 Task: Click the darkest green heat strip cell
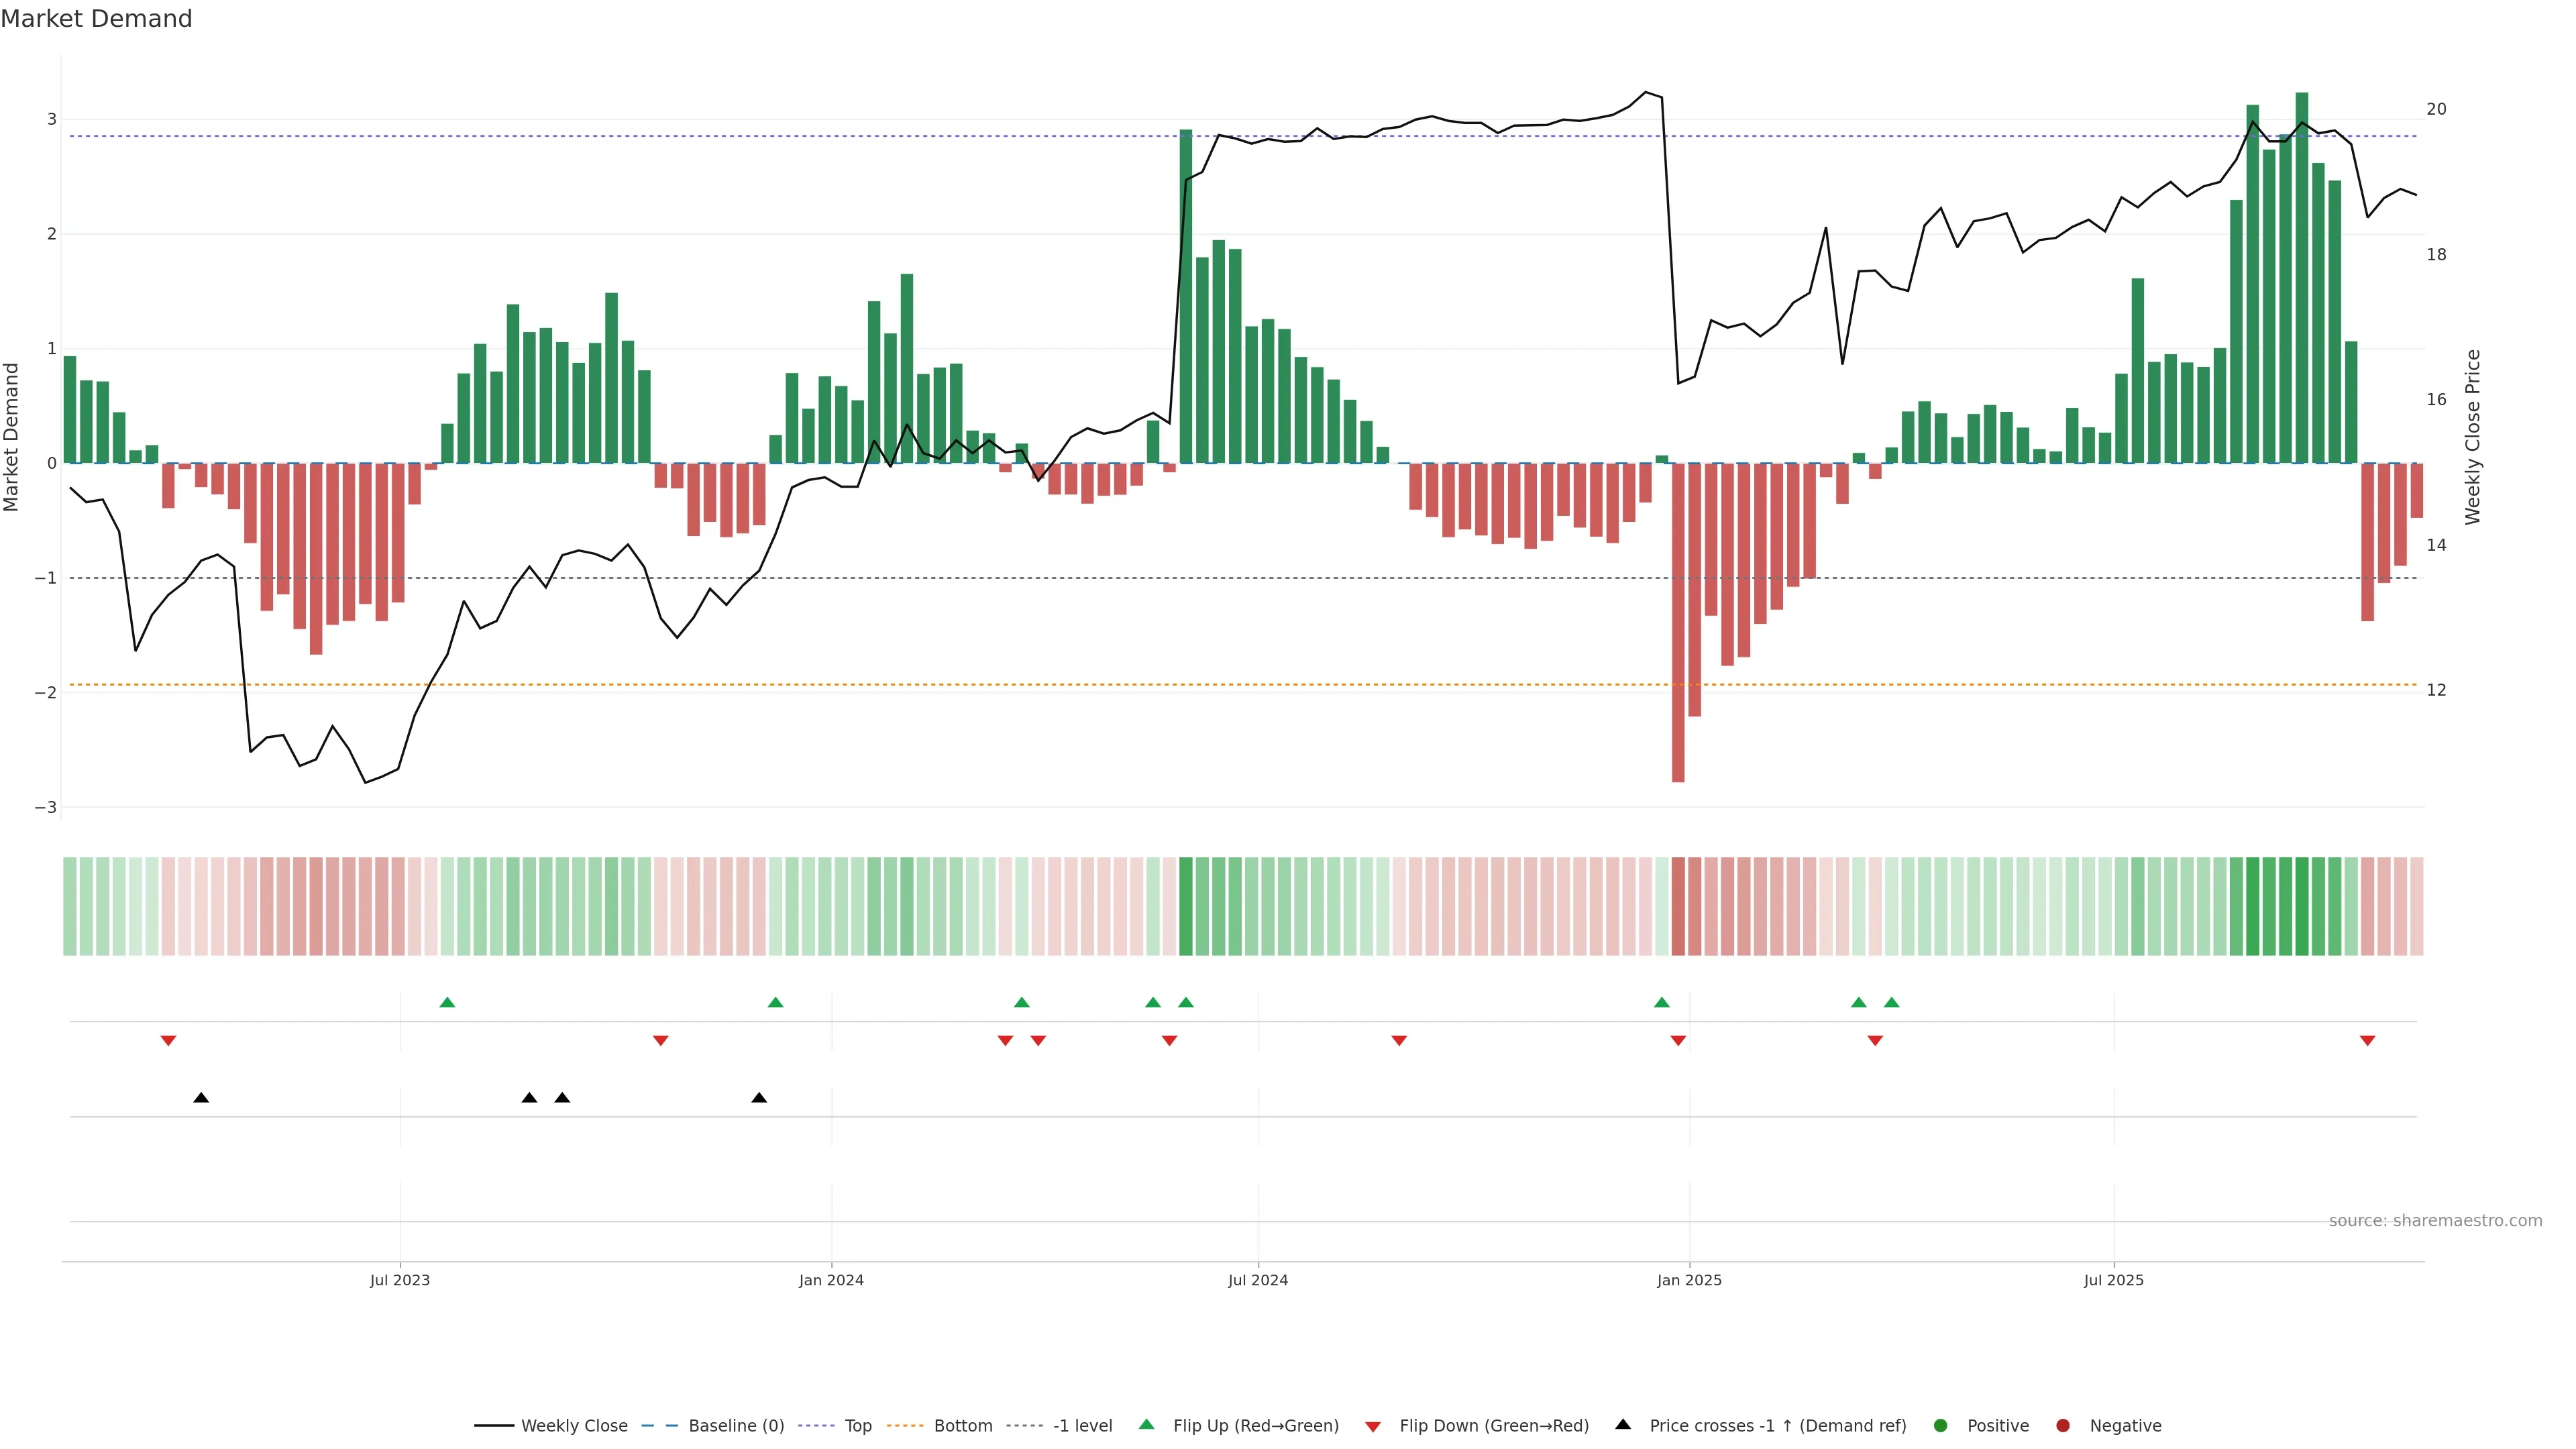click(x=2301, y=906)
